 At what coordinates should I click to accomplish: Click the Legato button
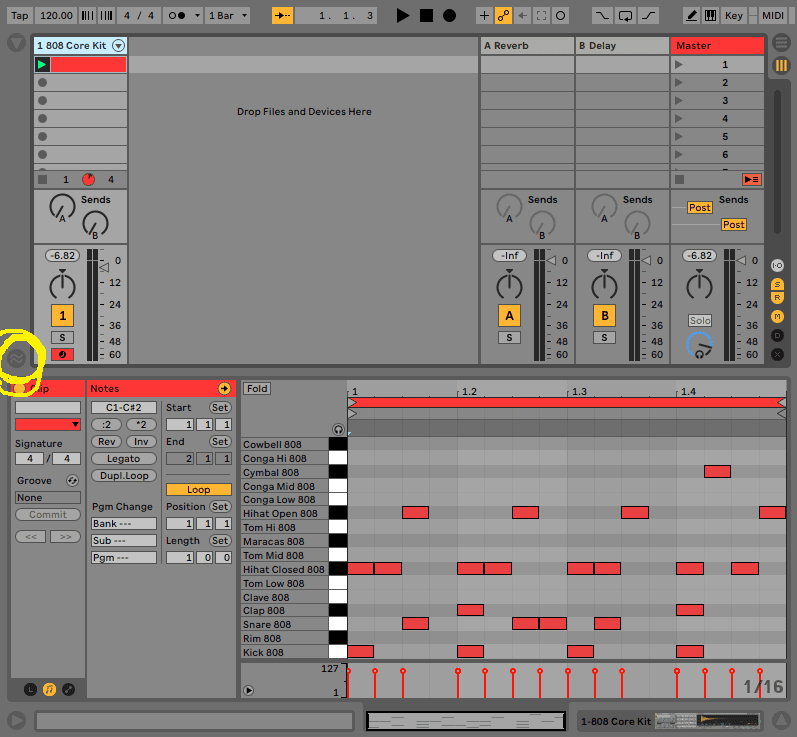coord(124,458)
